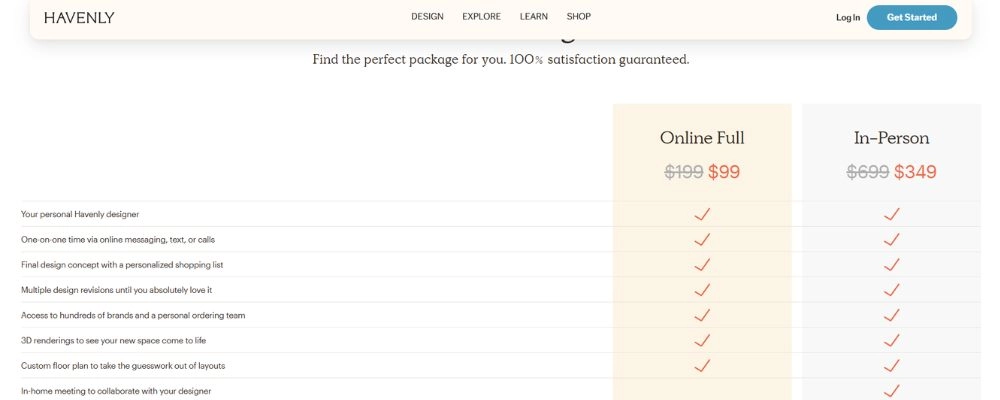Click 'In-home meeting to collaborate' text

click(116, 391)
